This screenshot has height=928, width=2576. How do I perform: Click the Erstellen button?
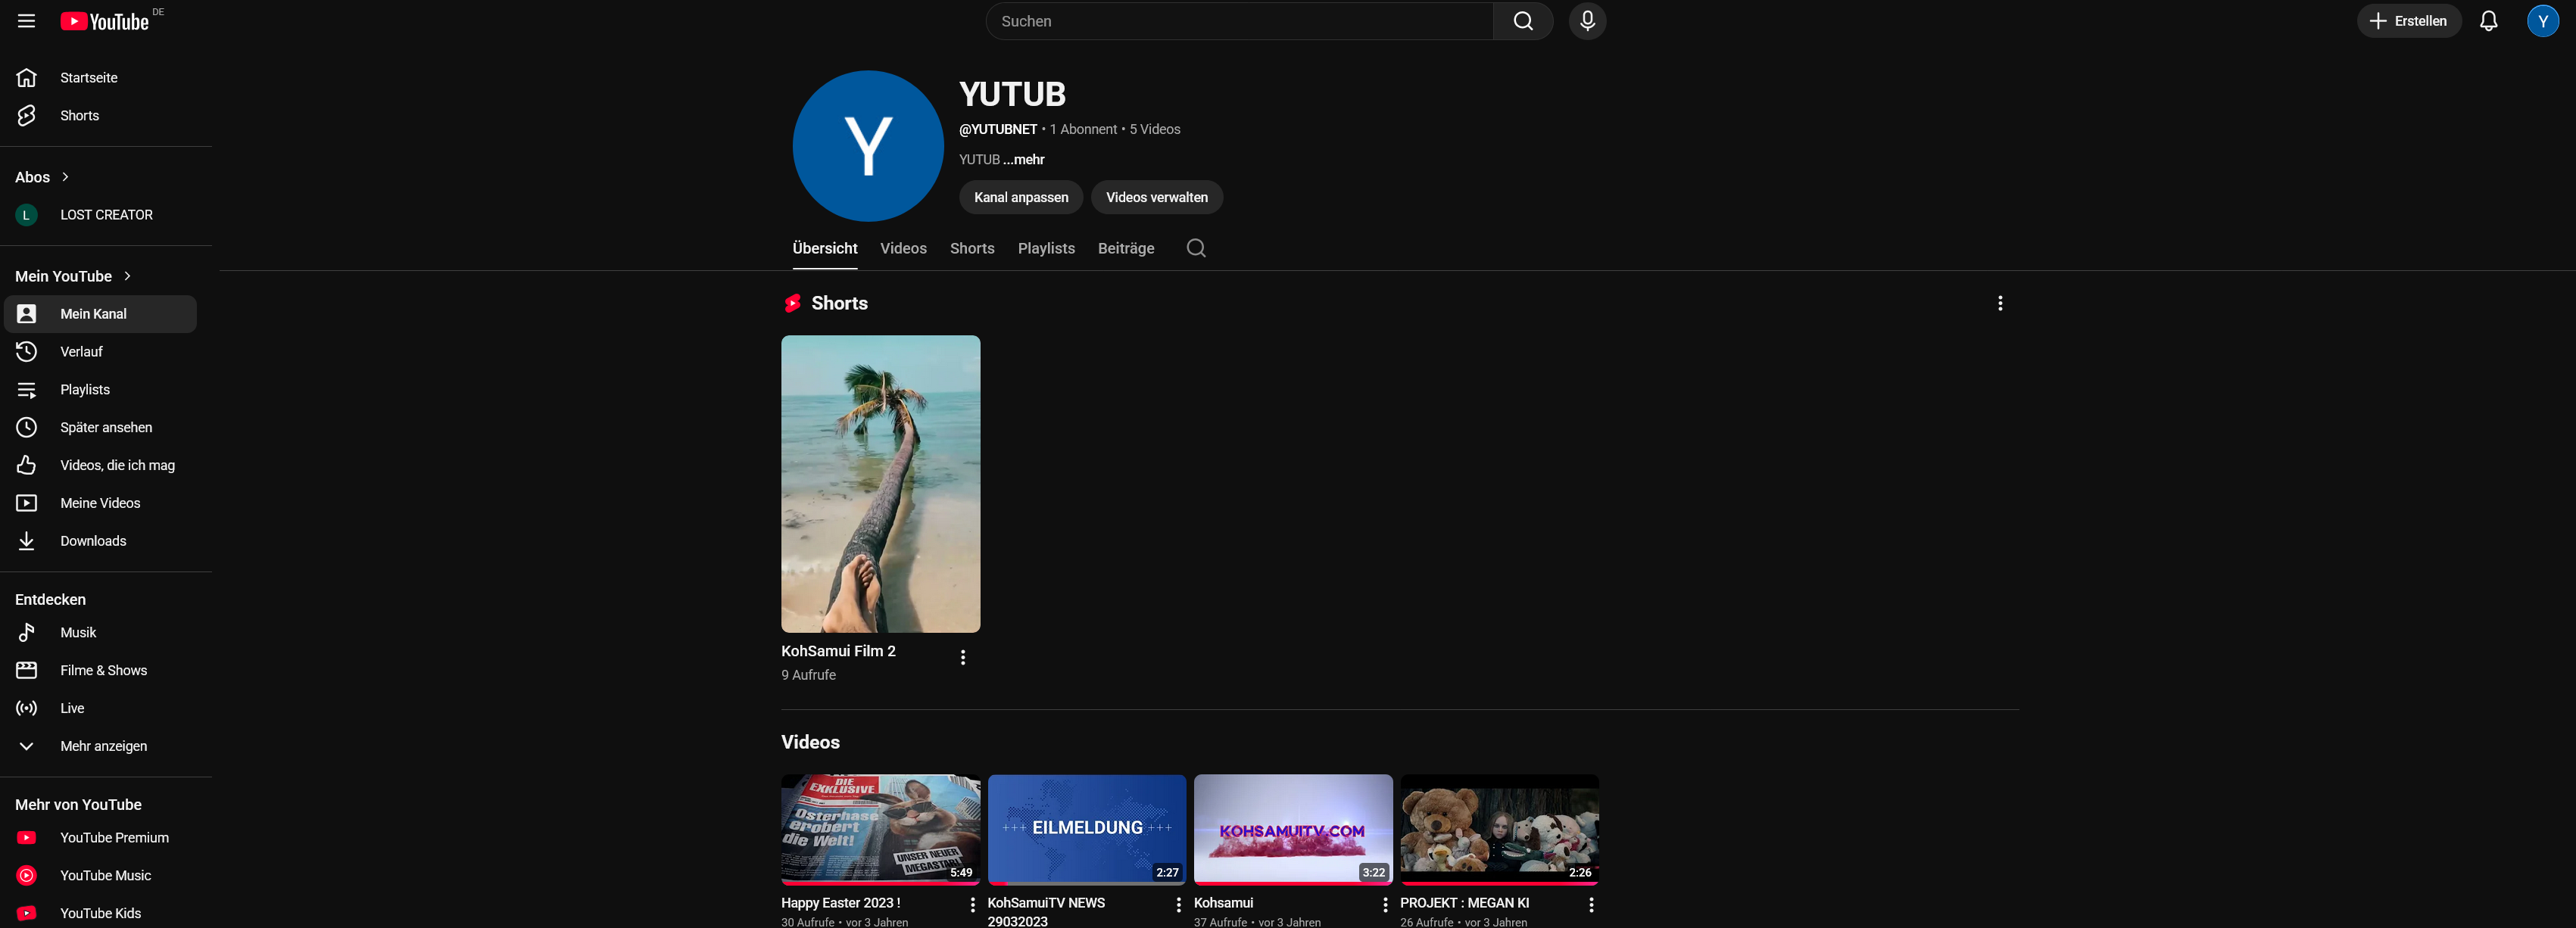click(2409, 21)
